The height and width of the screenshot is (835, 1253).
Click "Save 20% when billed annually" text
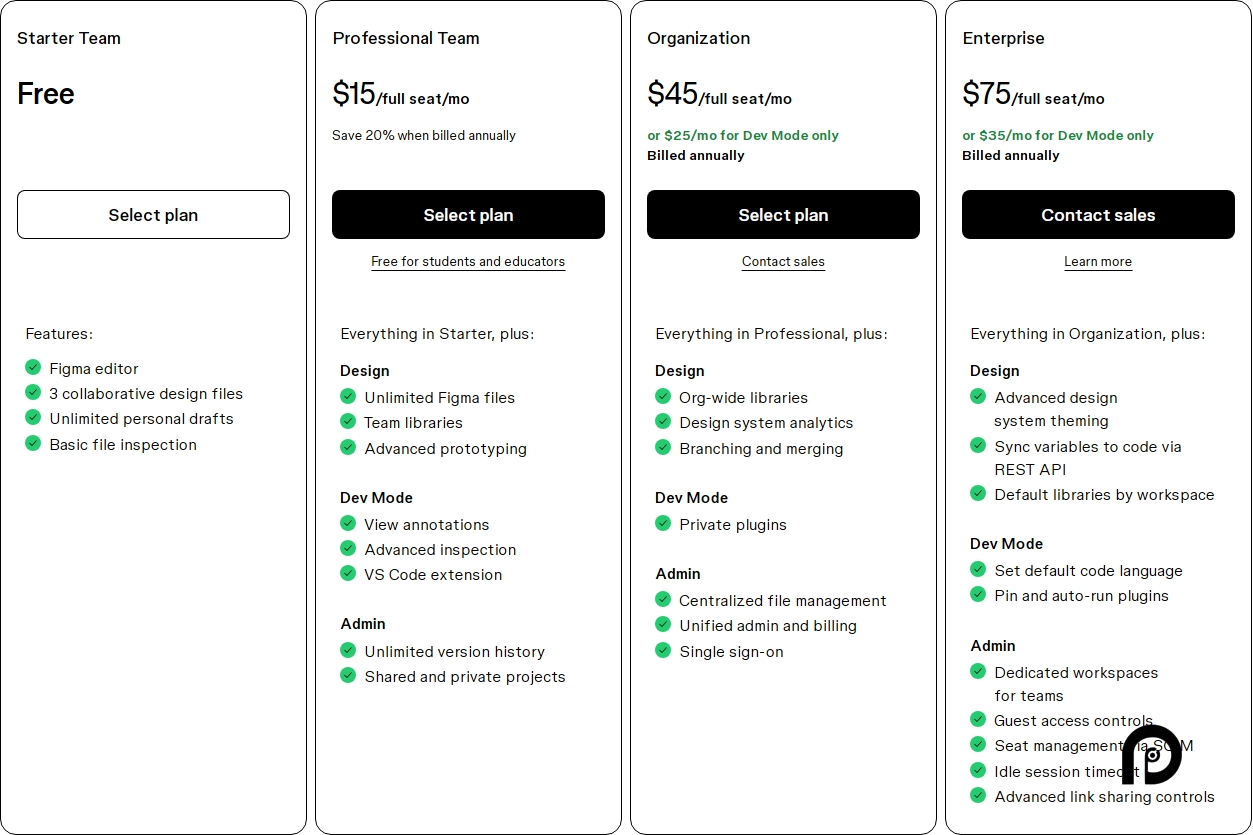[x=423, y=134]
